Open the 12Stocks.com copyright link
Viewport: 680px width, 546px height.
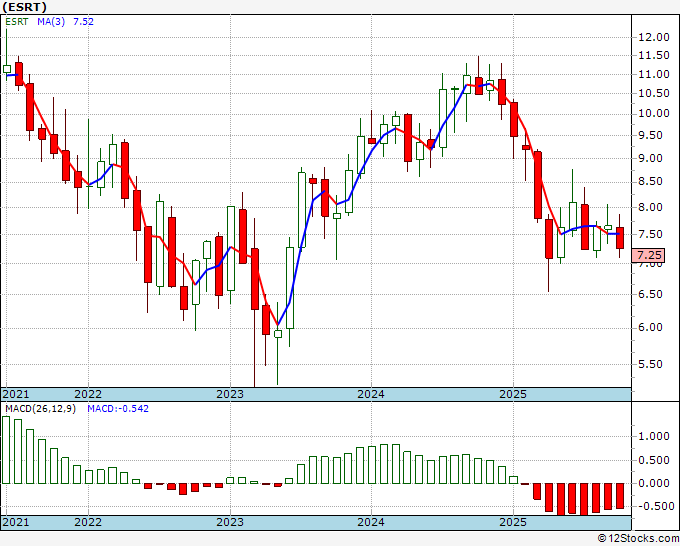pyautogui.click(x=638, y=539)
